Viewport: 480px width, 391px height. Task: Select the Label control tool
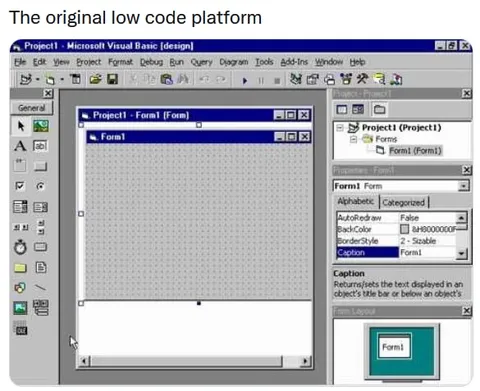(x=20, y=146)
